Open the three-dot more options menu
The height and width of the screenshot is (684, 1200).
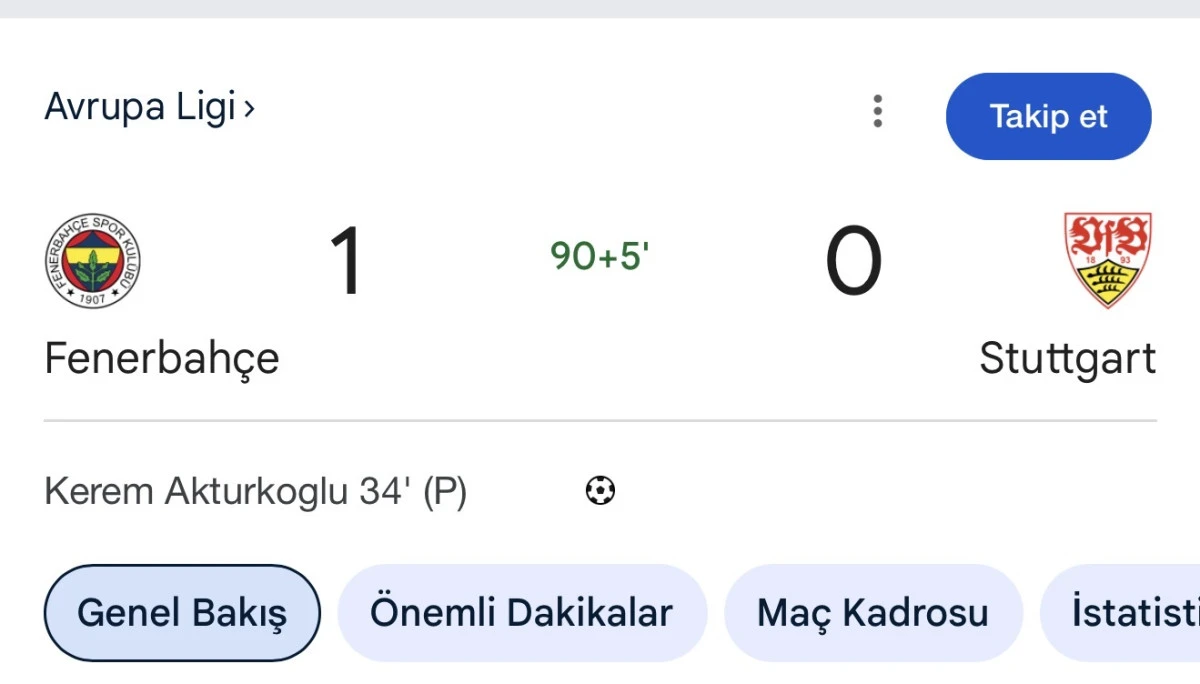coord(877,111)
